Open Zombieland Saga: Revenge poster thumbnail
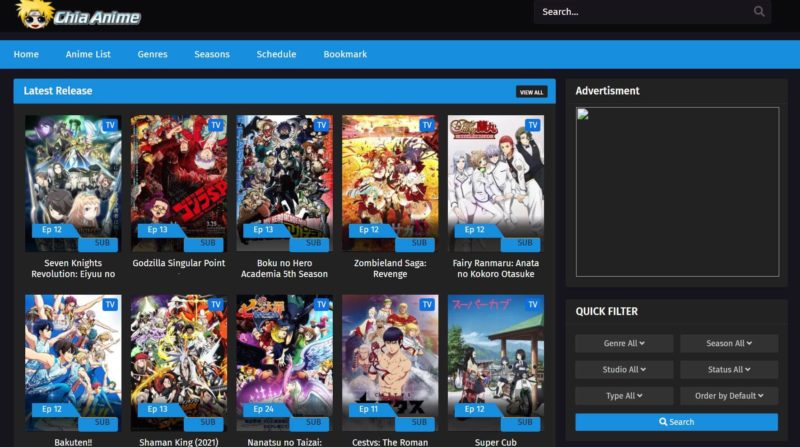 coord(390,183)
